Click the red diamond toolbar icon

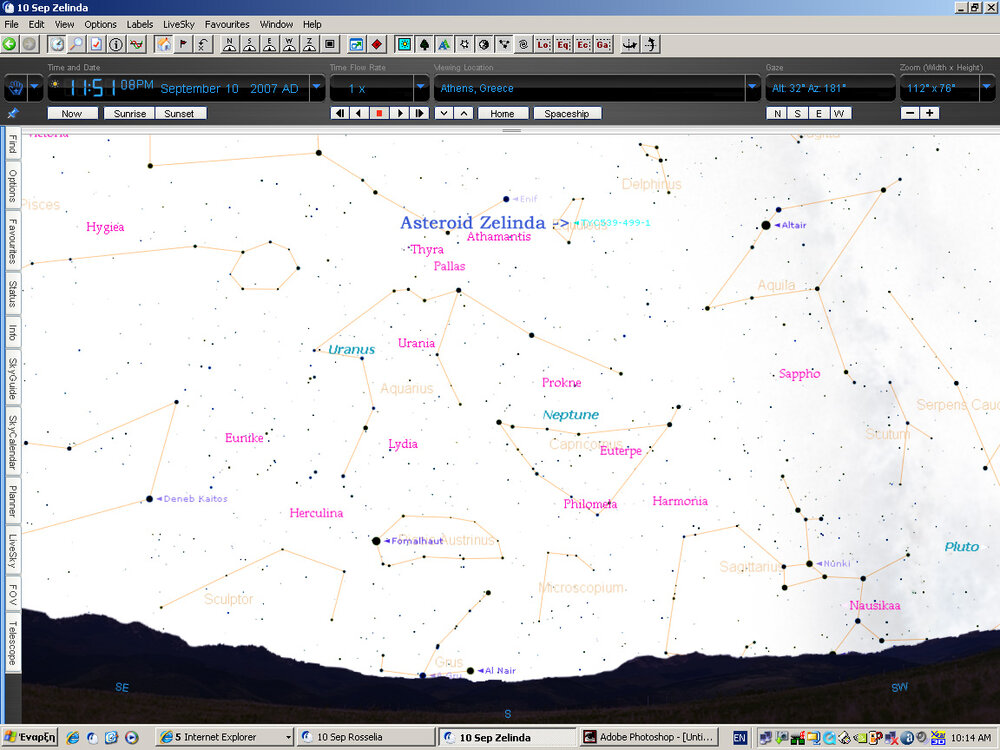tap(377, 44)
